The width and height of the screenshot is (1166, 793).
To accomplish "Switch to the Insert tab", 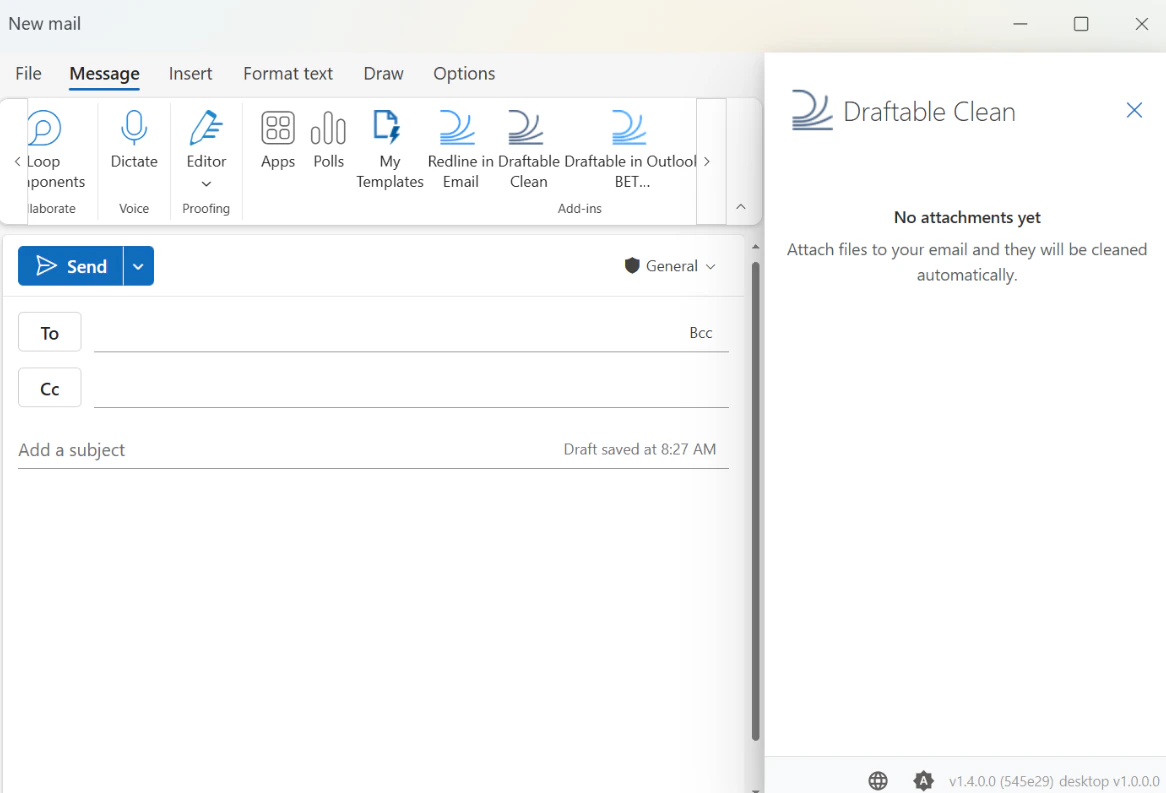I will [x=190, y=74].
